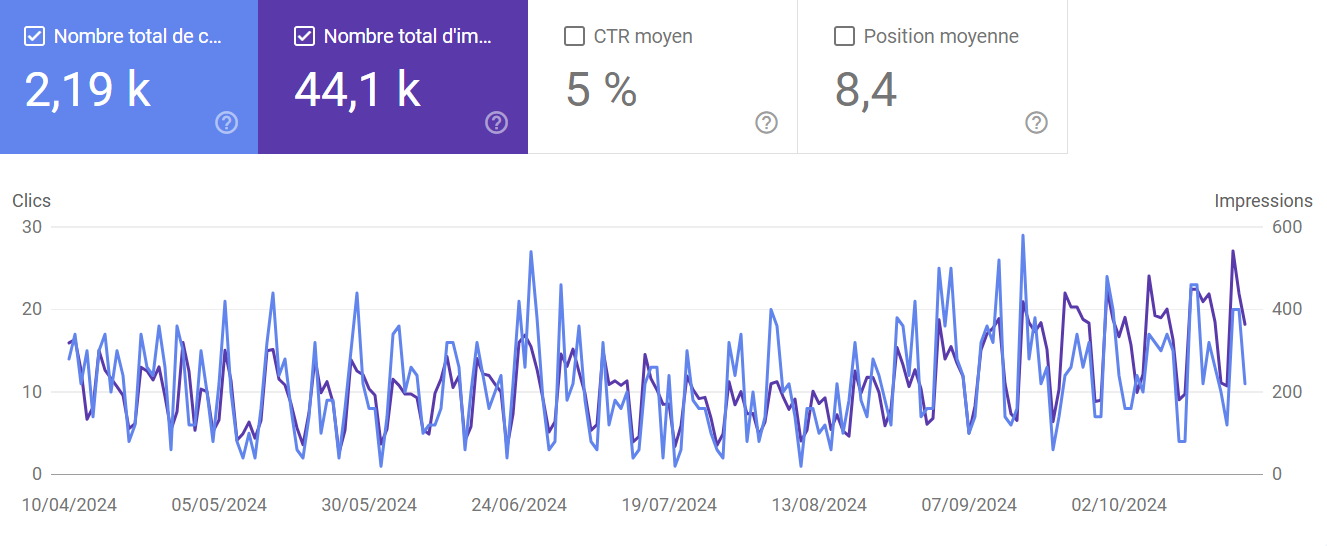1327x546 pixels.
Task: Click help icon on total clicks card
Action: pos(227,123)
